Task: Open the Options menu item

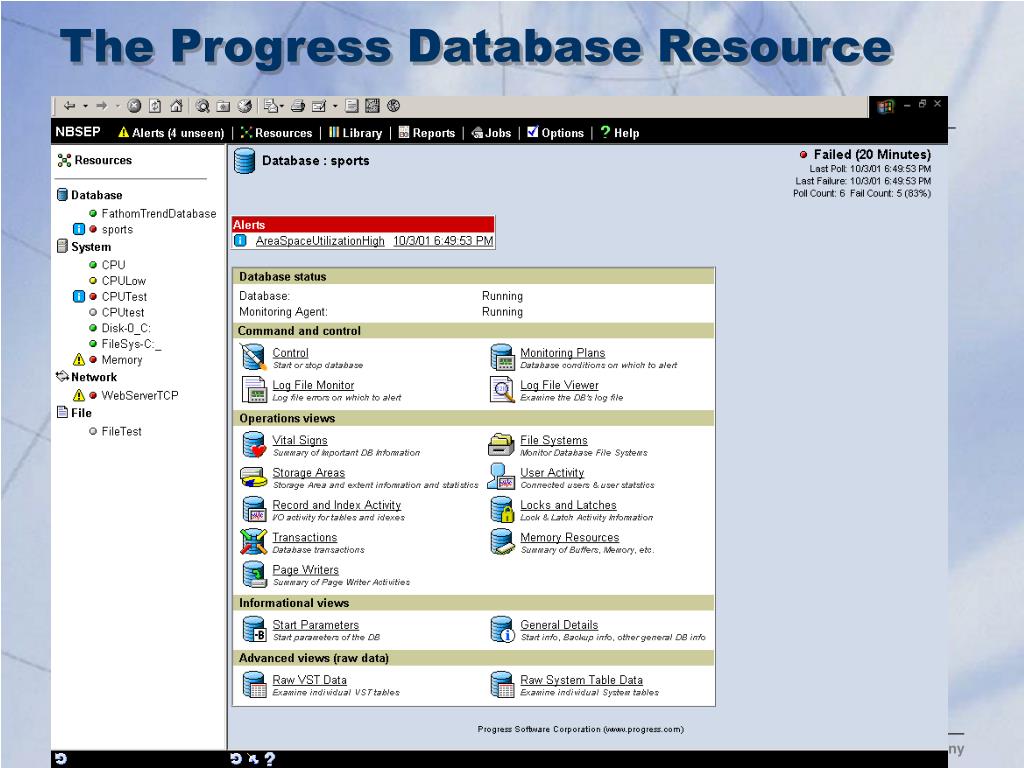Action: coord(555,133)
